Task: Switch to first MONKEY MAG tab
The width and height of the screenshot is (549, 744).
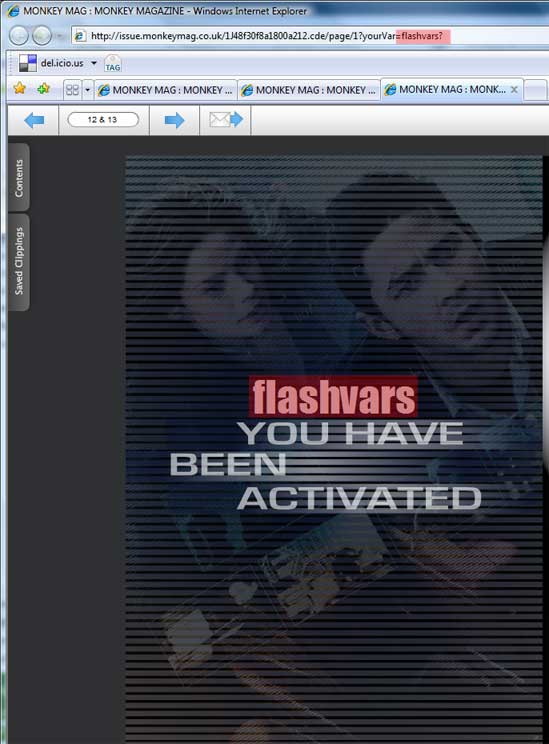Action: click(165, 90)
